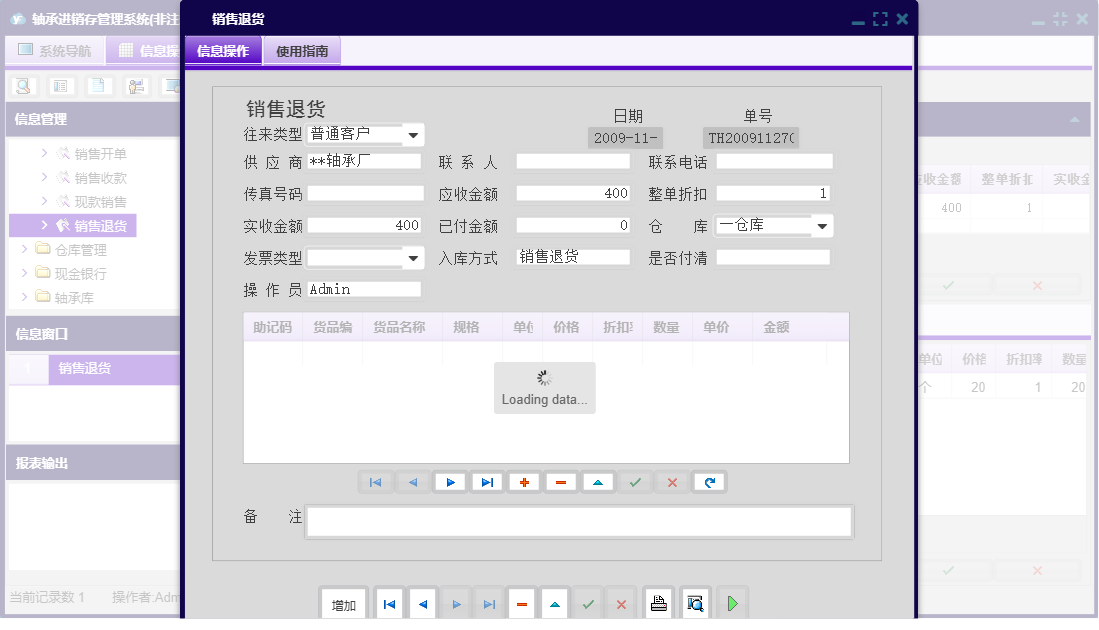Select the 信息操作 tab
This screenshot has height=630, width=1099.
(222, 50)
